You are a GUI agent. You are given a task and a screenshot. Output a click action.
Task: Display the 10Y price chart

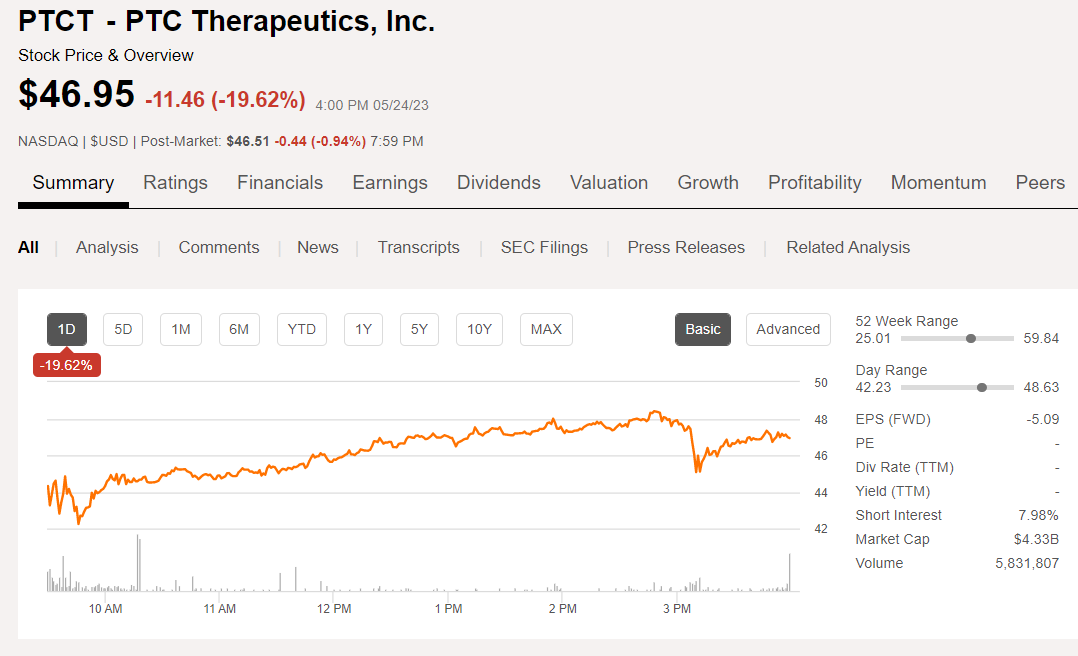(479, 329)
